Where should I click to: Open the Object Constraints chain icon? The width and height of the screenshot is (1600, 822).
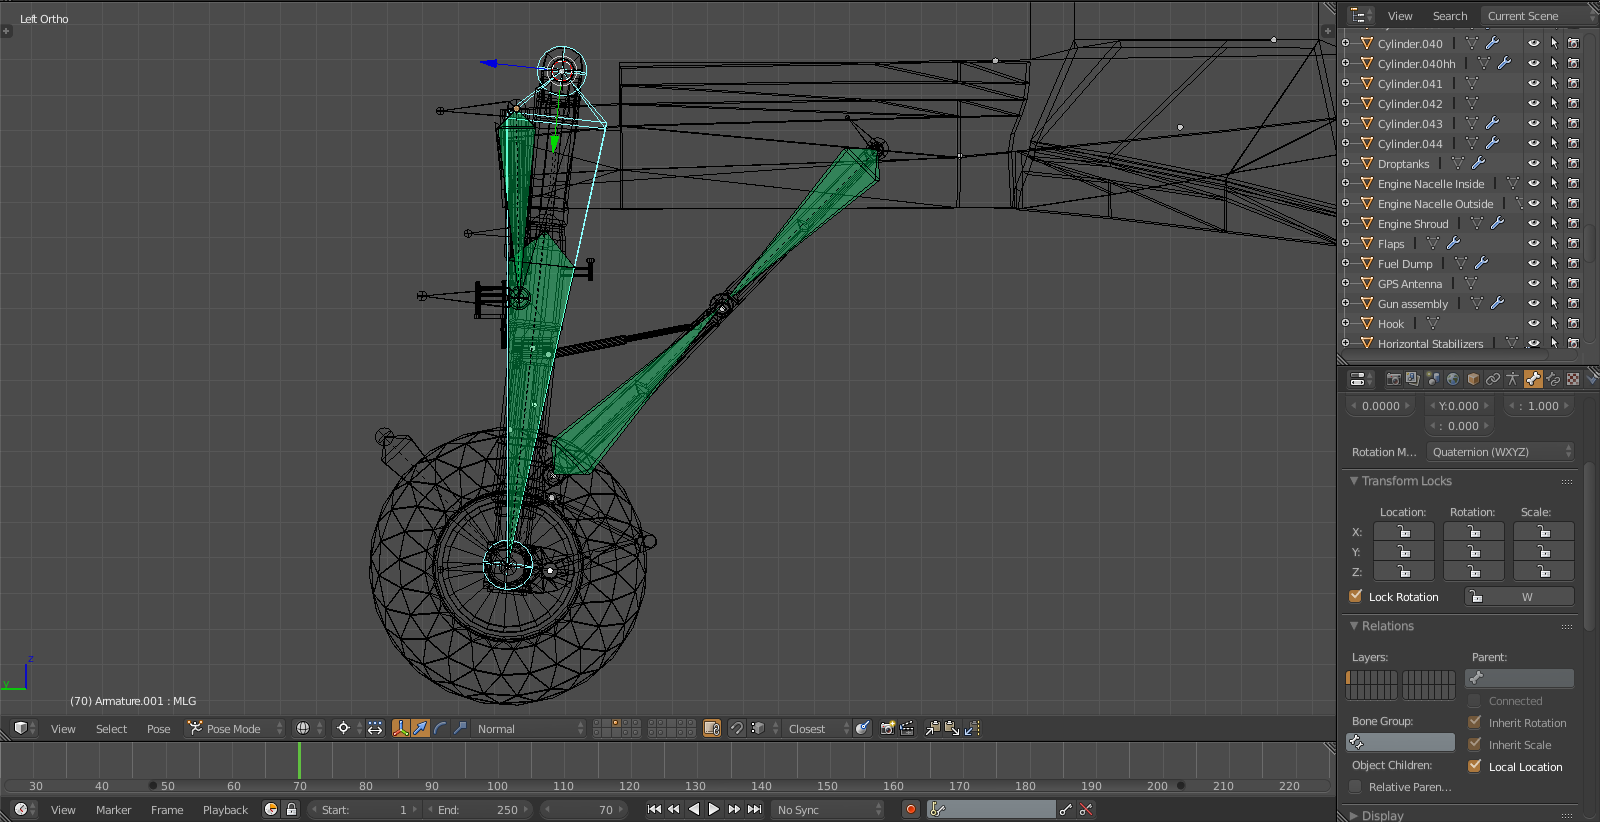pos(1493,379)
